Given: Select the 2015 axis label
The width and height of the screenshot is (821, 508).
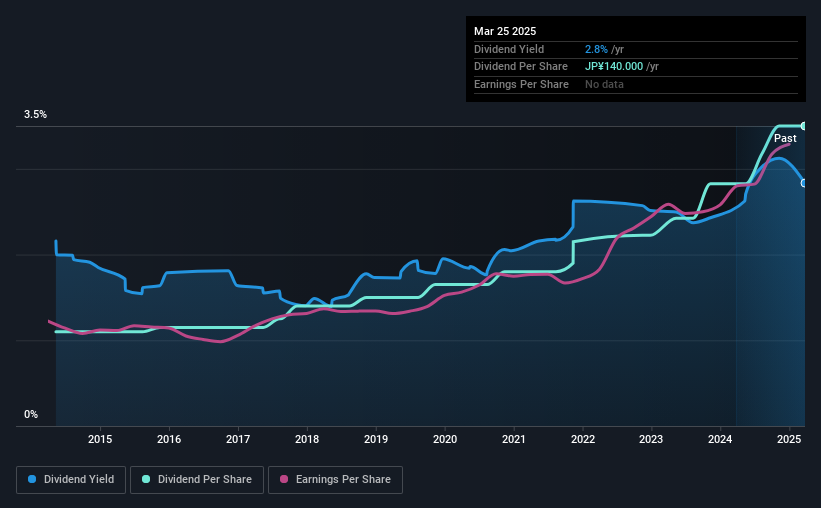Looking at the screenshot, I should tap(100, 439).
